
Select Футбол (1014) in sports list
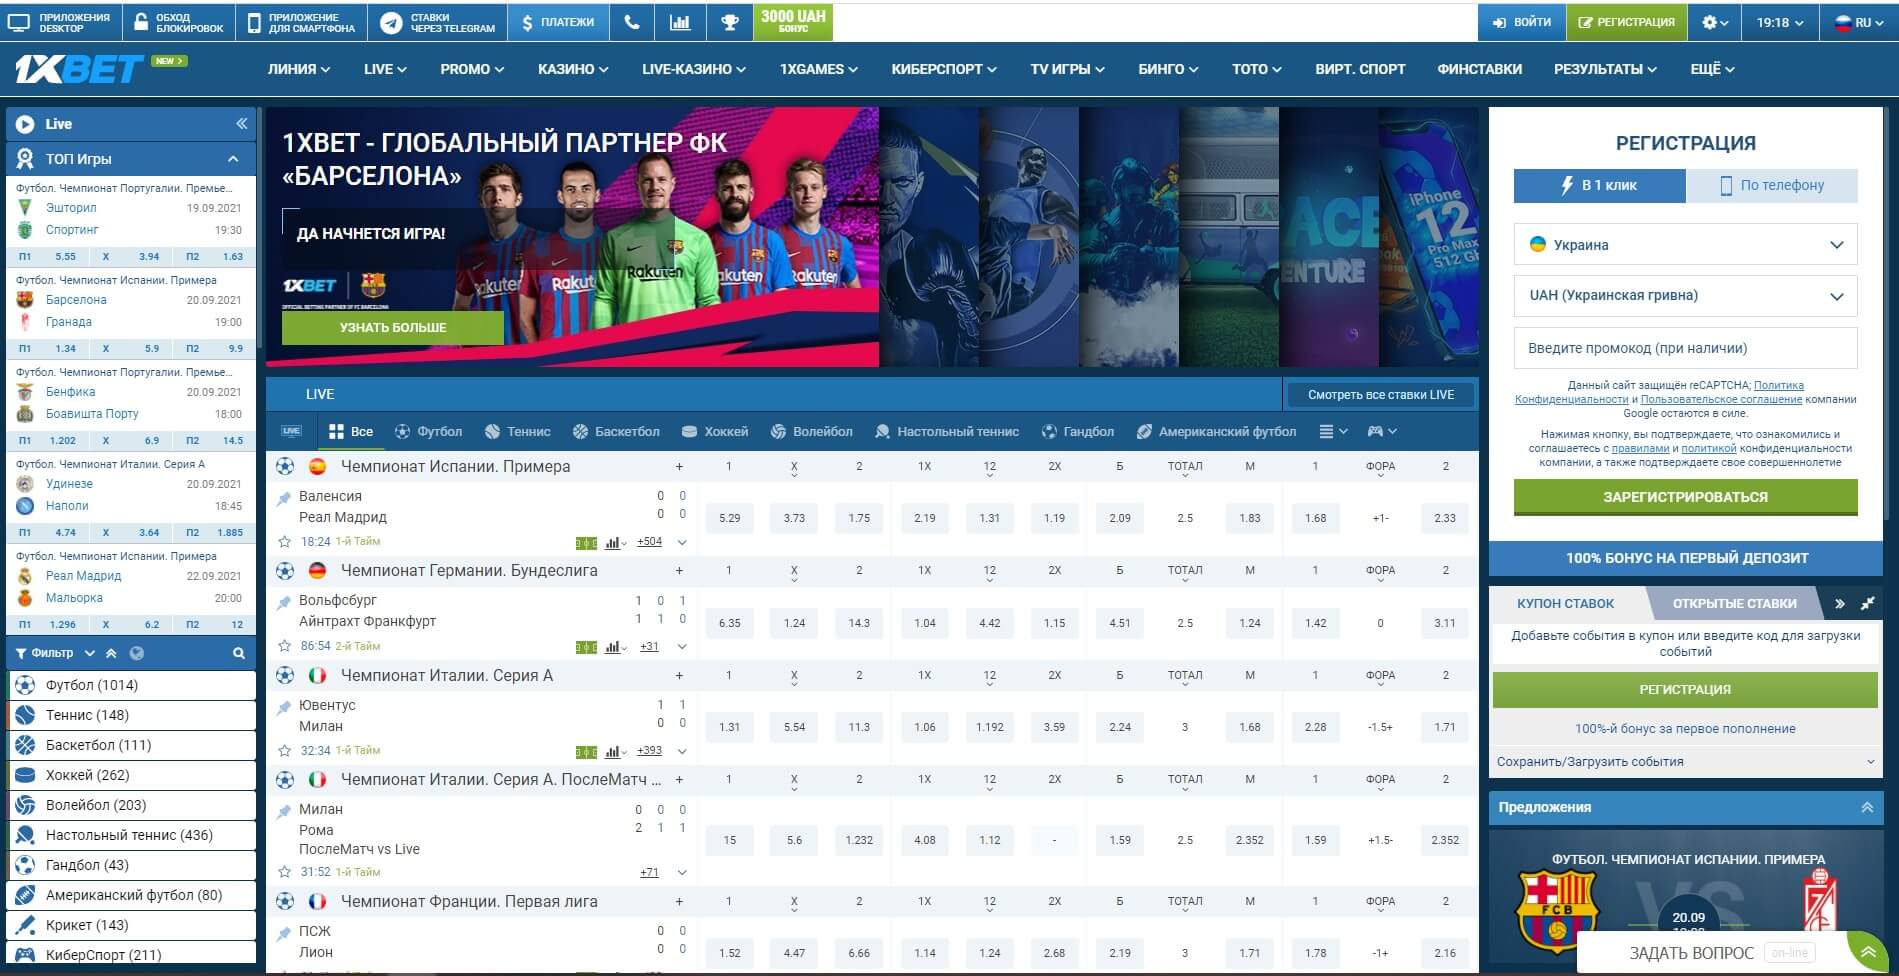(132, 685)
